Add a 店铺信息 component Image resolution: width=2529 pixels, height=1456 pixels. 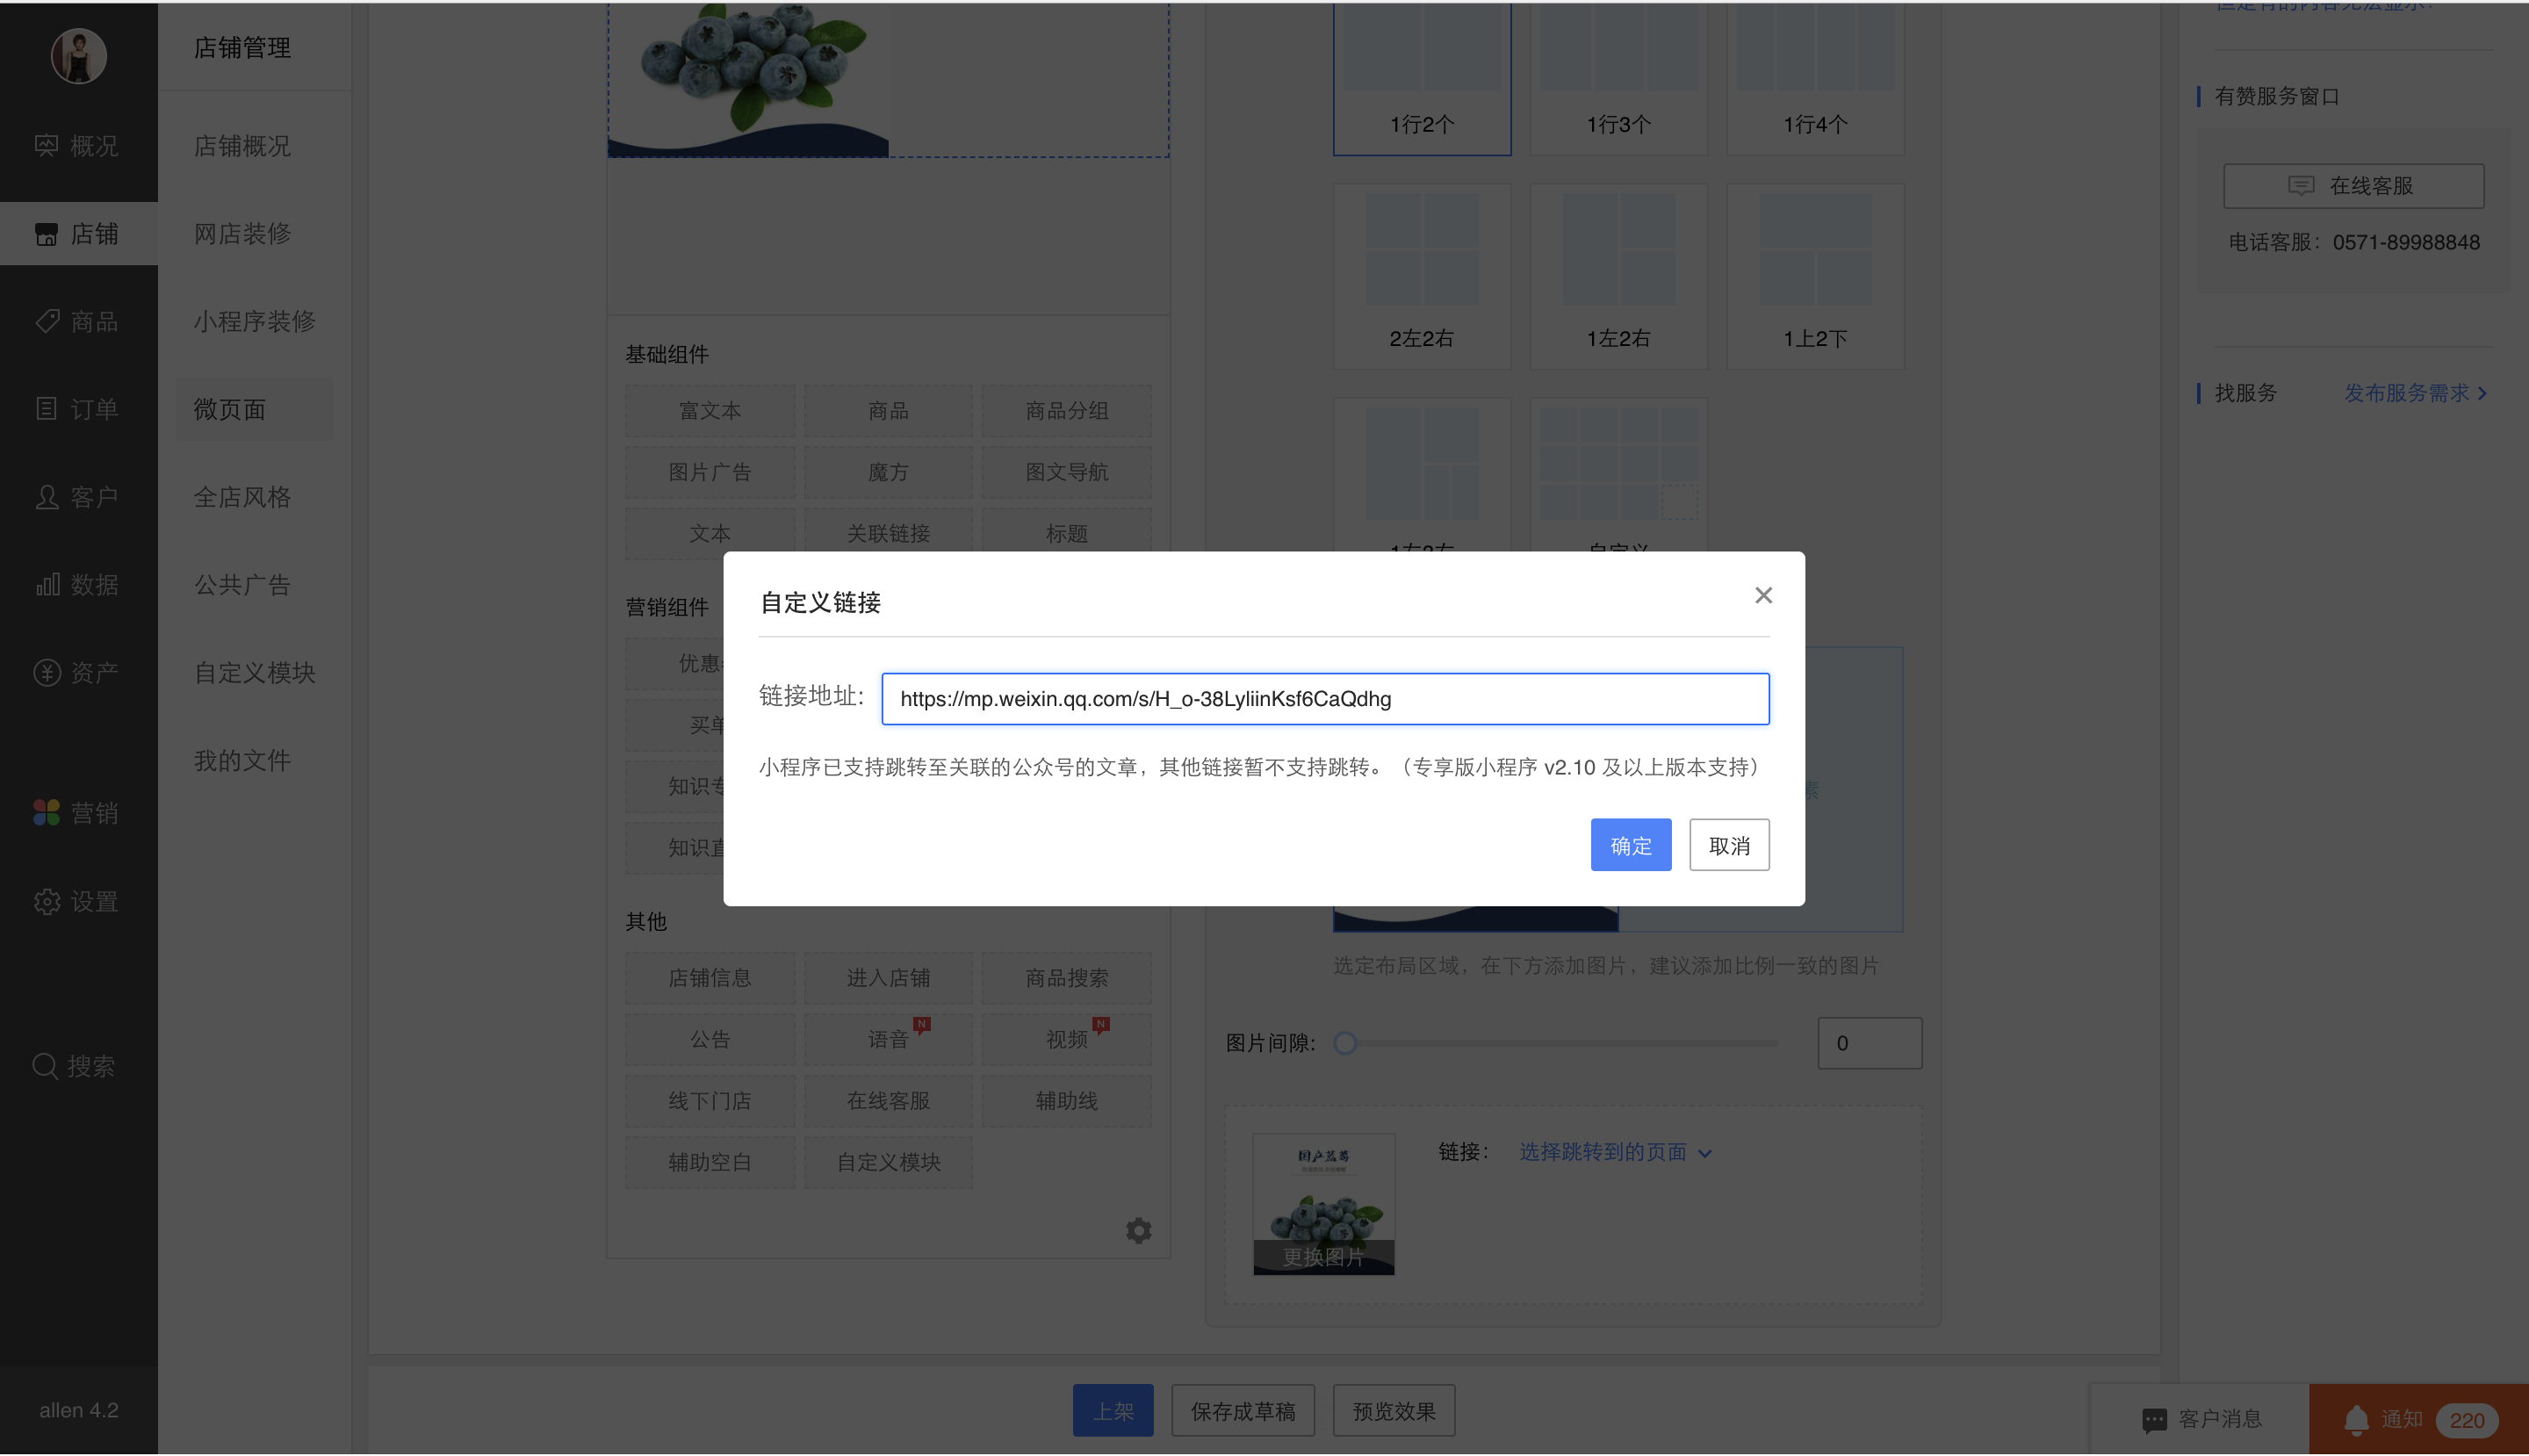pos(710,978)
